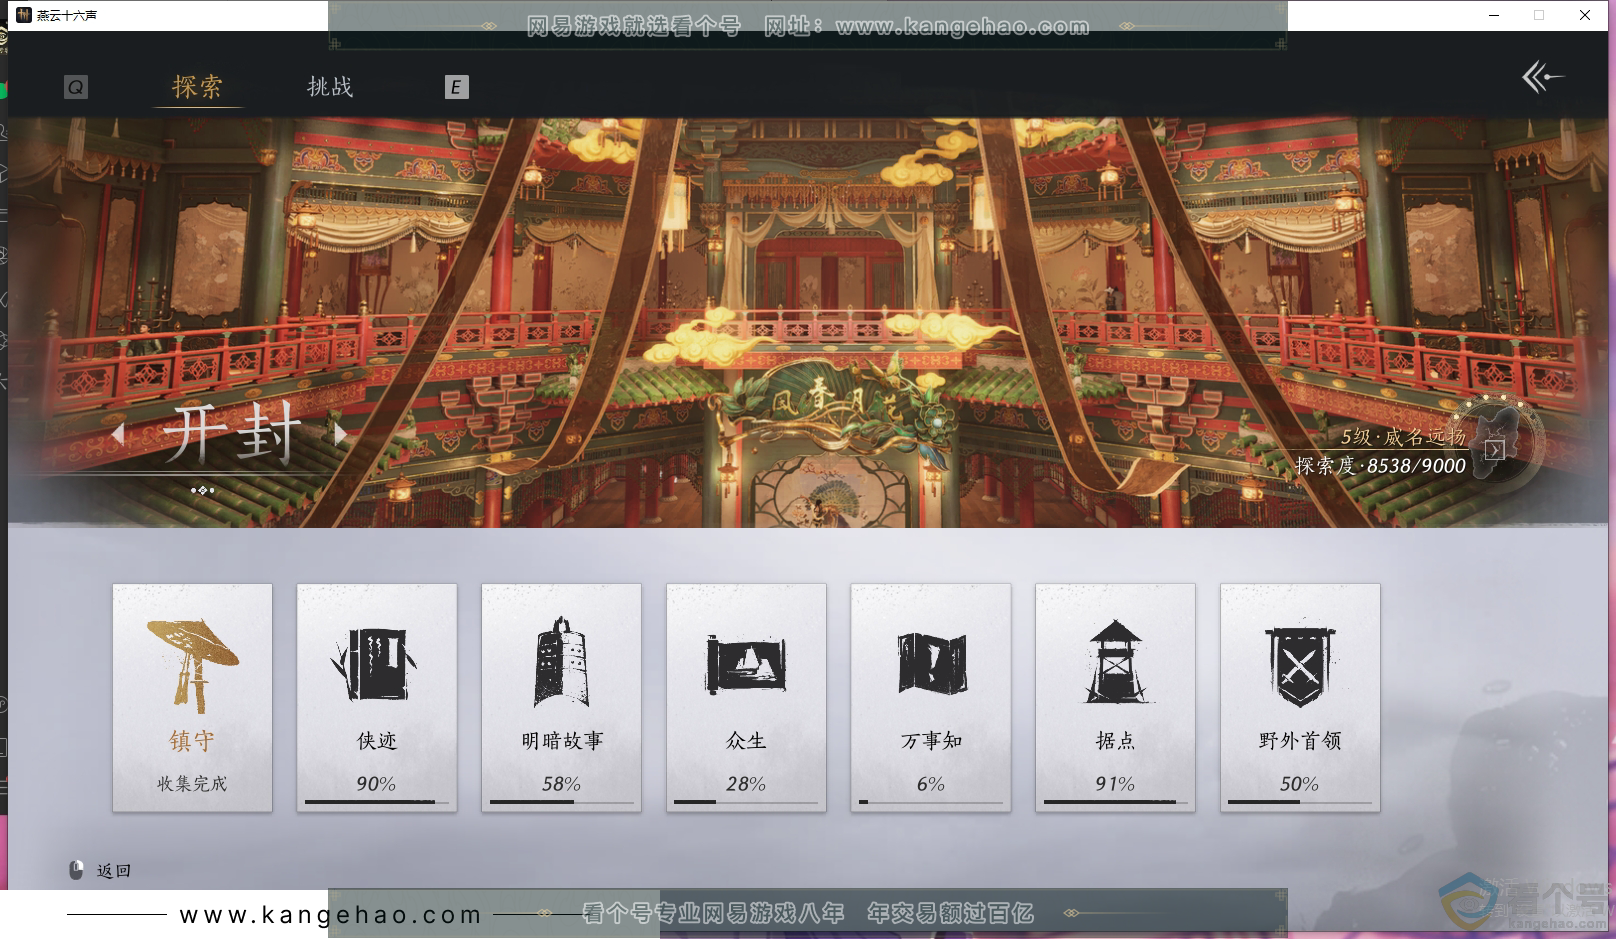Click the 侠迹 label
Image resolution: width=1616 pixels, height=939 pixels.
(377, 741)
